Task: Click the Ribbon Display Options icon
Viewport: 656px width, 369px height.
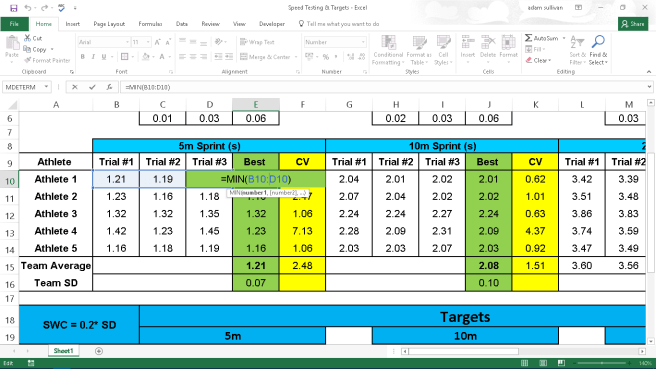Action: [578, 8]
